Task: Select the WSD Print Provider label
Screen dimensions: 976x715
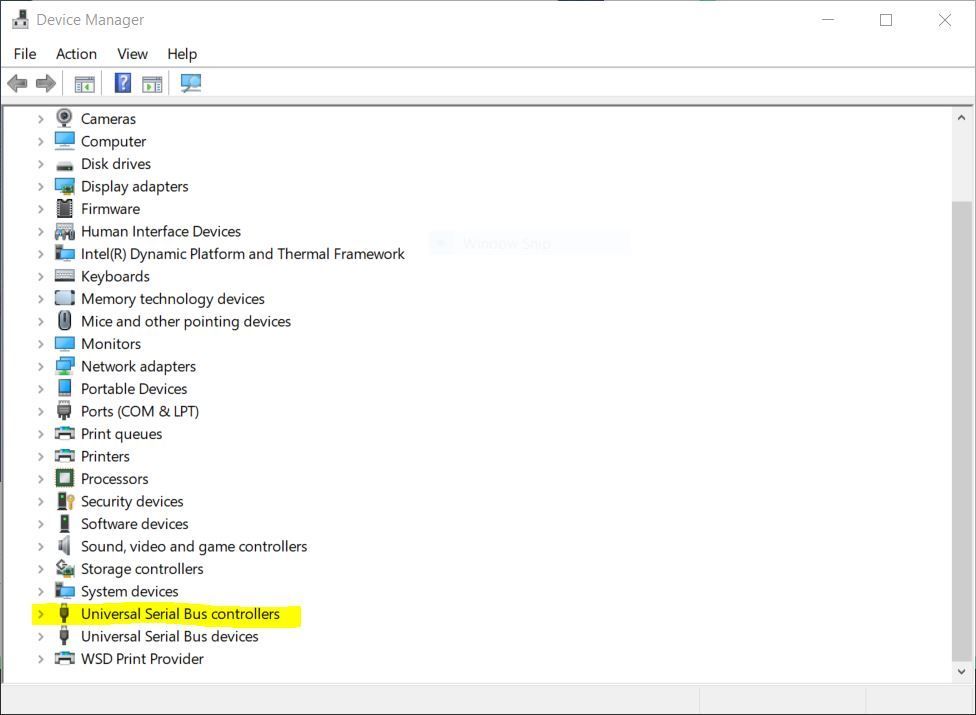Action: pyautogui.click(x=142, y=658)
